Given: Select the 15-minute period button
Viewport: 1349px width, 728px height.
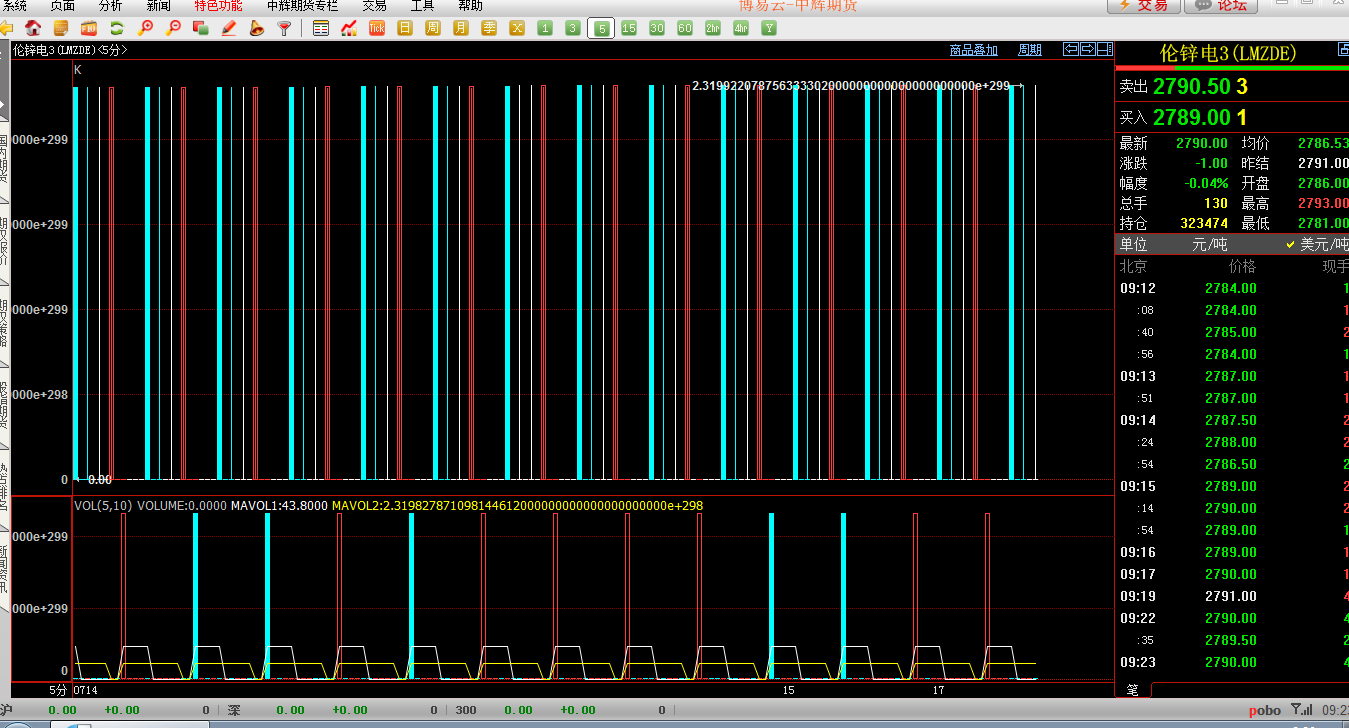Looking at the screenshot, I should 628,28.
